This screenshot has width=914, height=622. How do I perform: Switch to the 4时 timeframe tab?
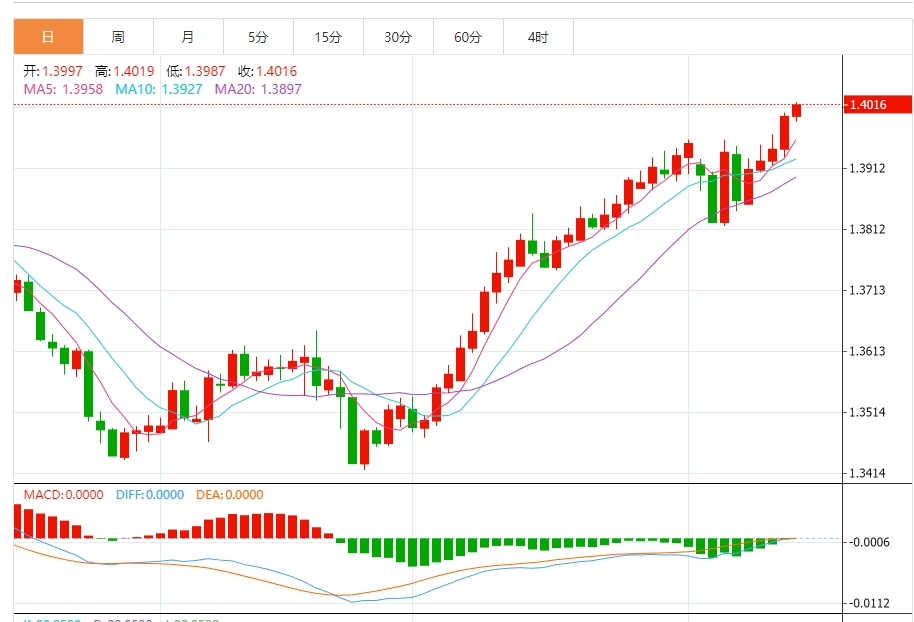click(x=538, y=38)
